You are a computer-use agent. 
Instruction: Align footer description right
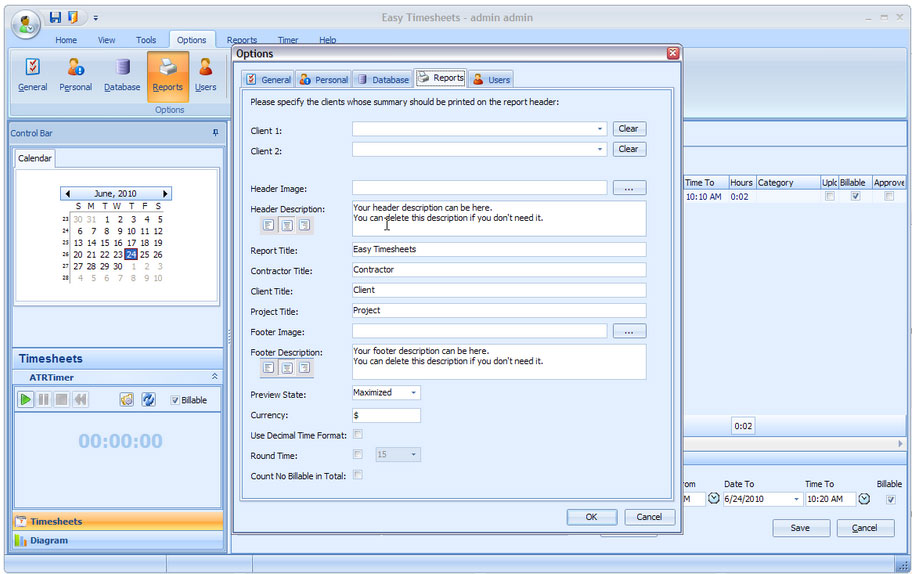tap(304, 368)
